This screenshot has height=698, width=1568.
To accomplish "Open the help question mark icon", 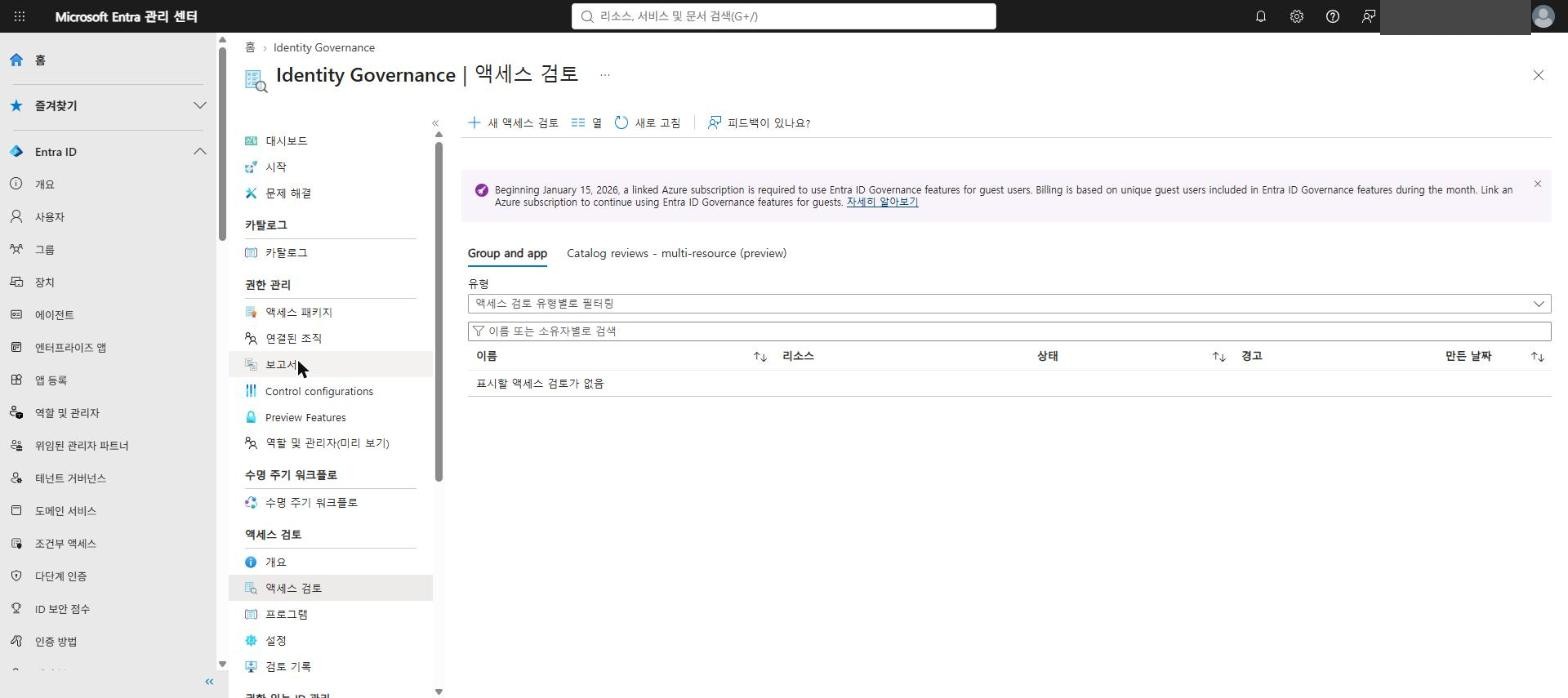I will (x=1332, y=16).
